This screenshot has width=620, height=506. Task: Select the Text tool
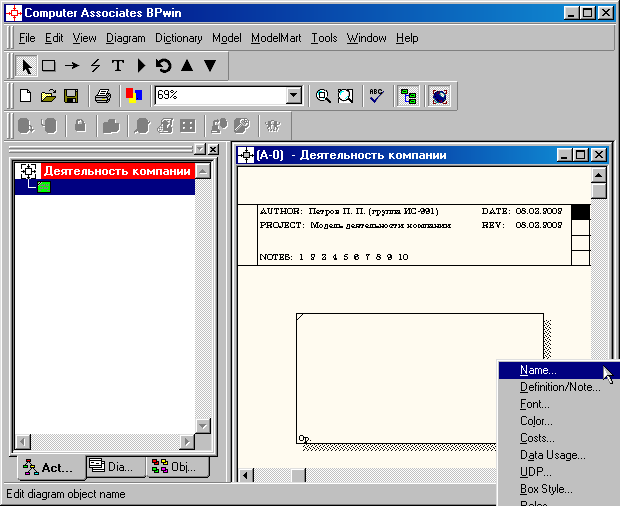[x=118, y=66]
